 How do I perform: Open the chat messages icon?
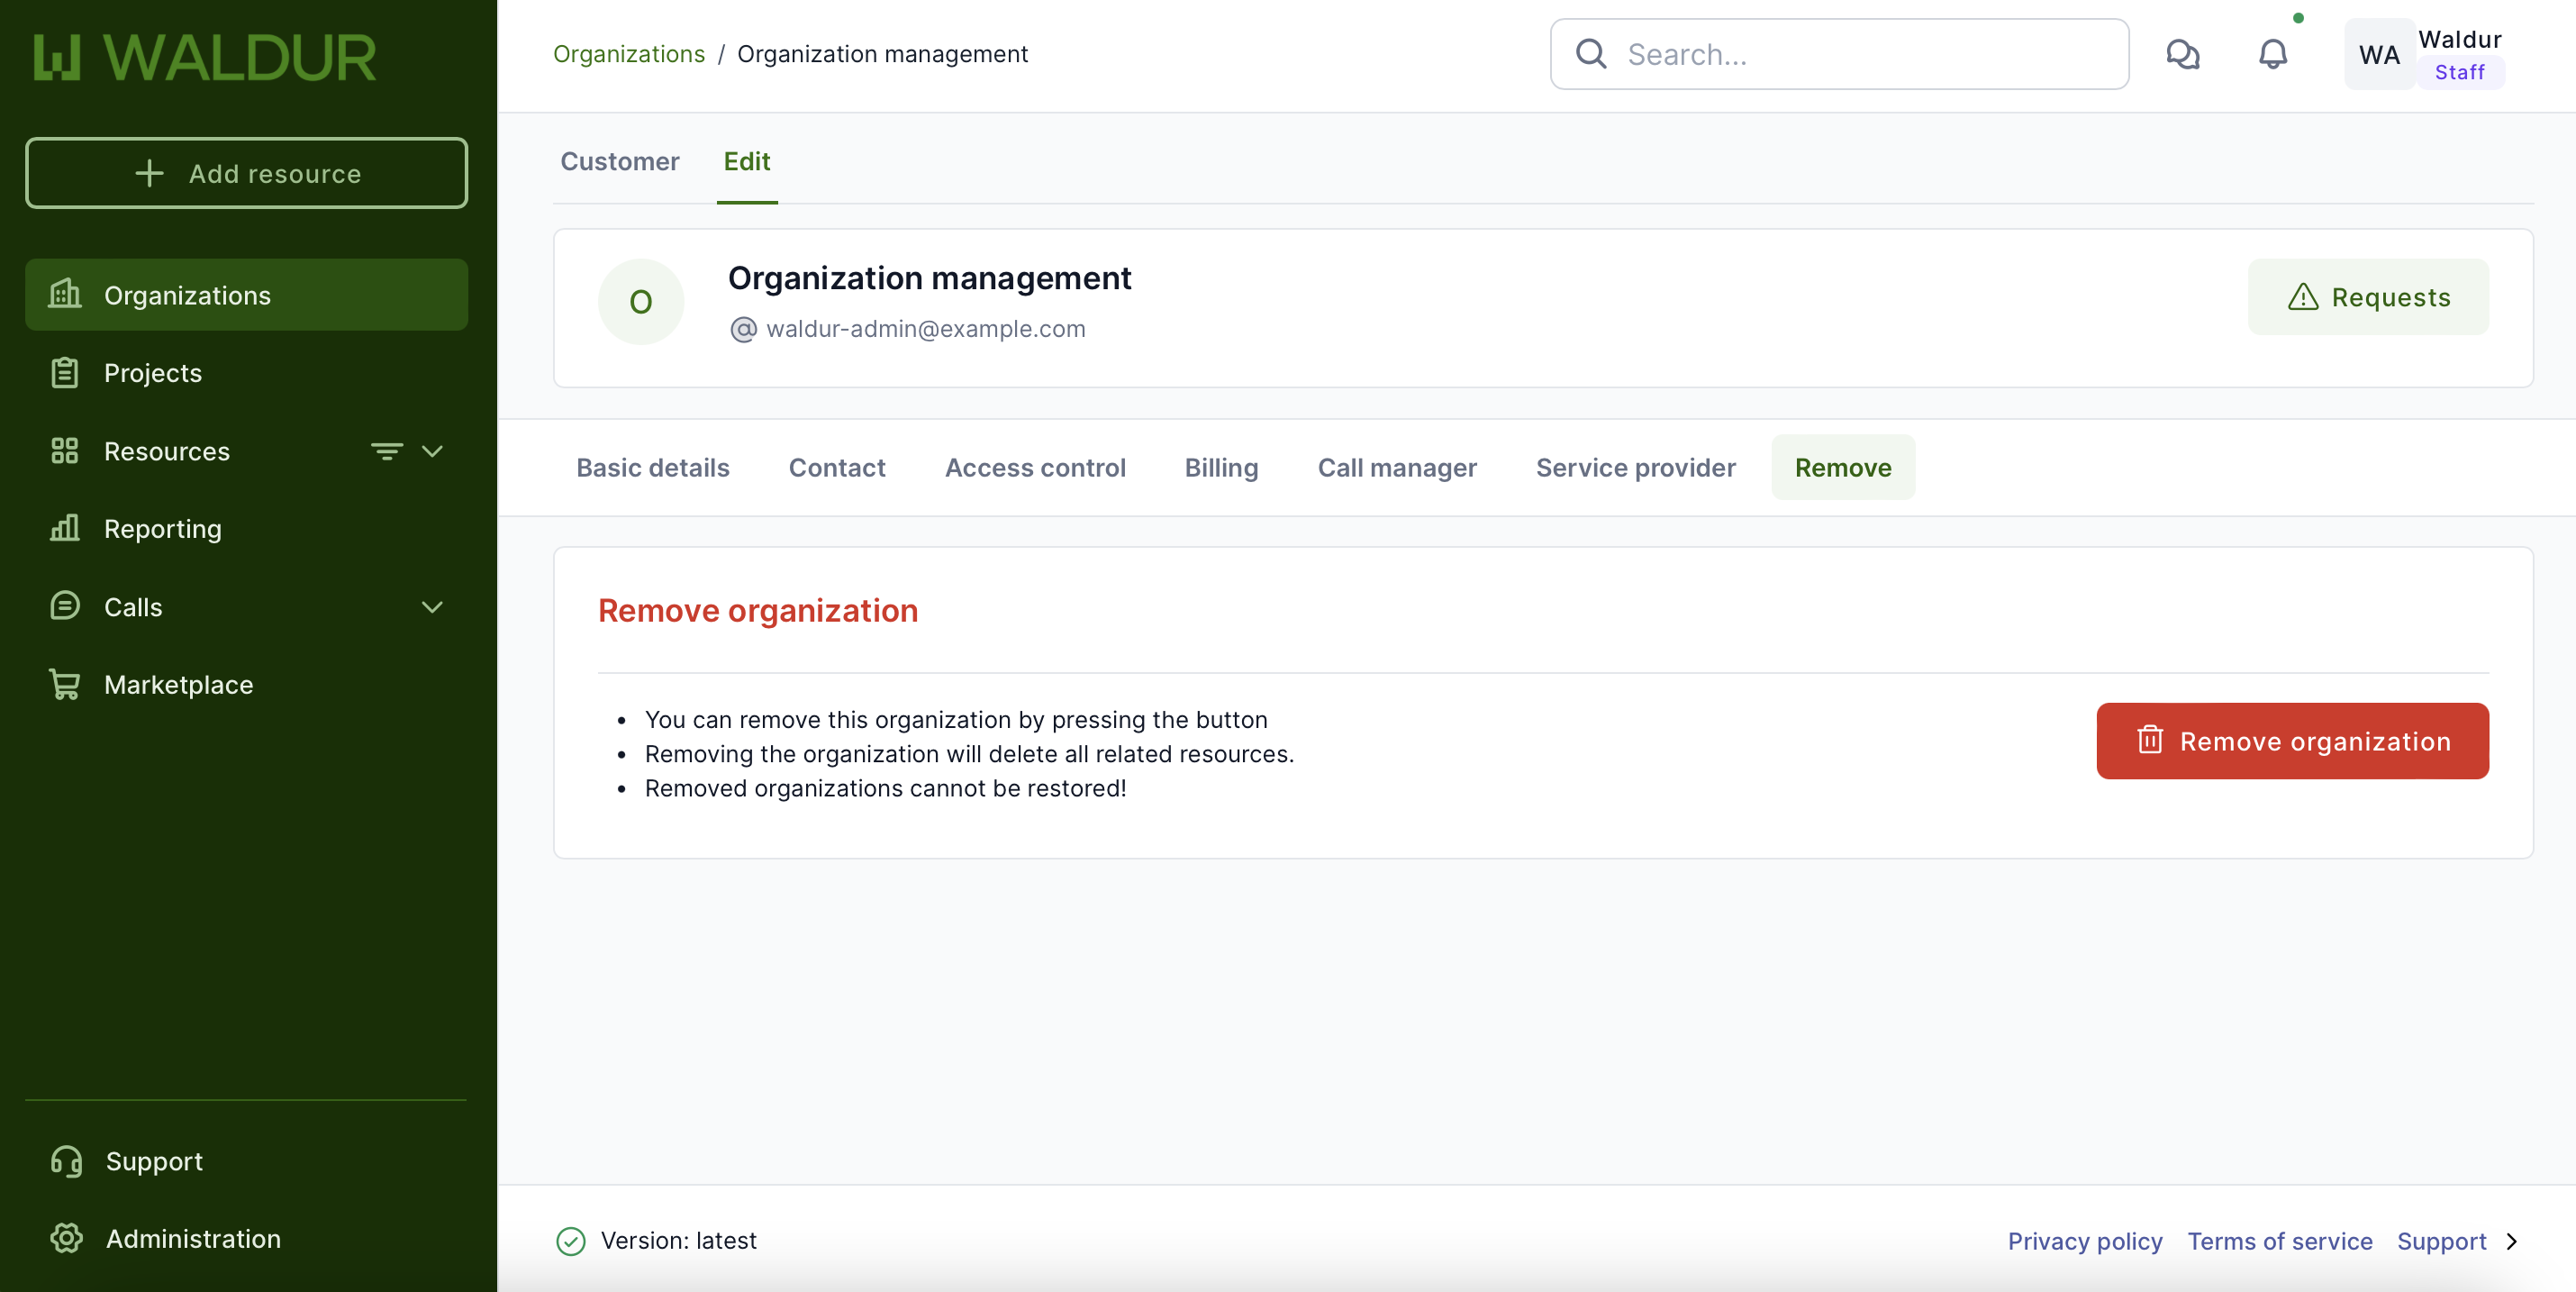click(x=2182, y=54)
